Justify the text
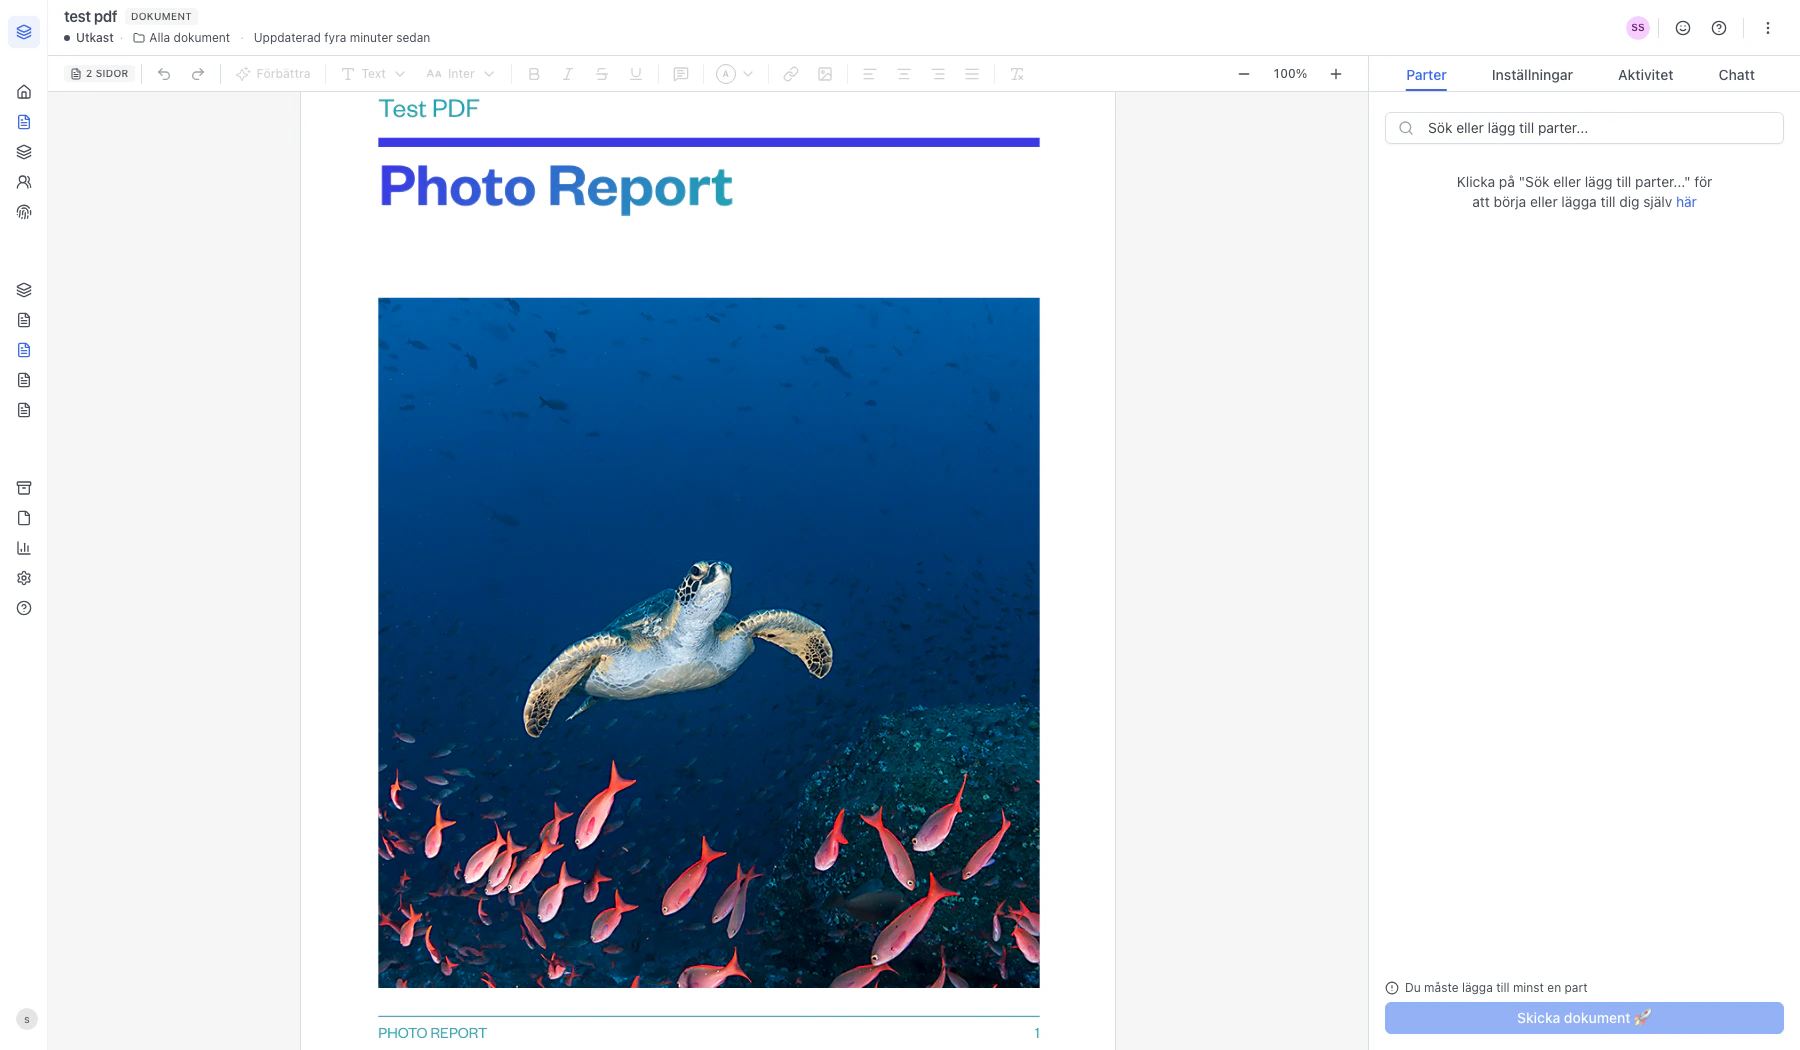The height and width of the screenshot is (1050, 1800). 972,74
